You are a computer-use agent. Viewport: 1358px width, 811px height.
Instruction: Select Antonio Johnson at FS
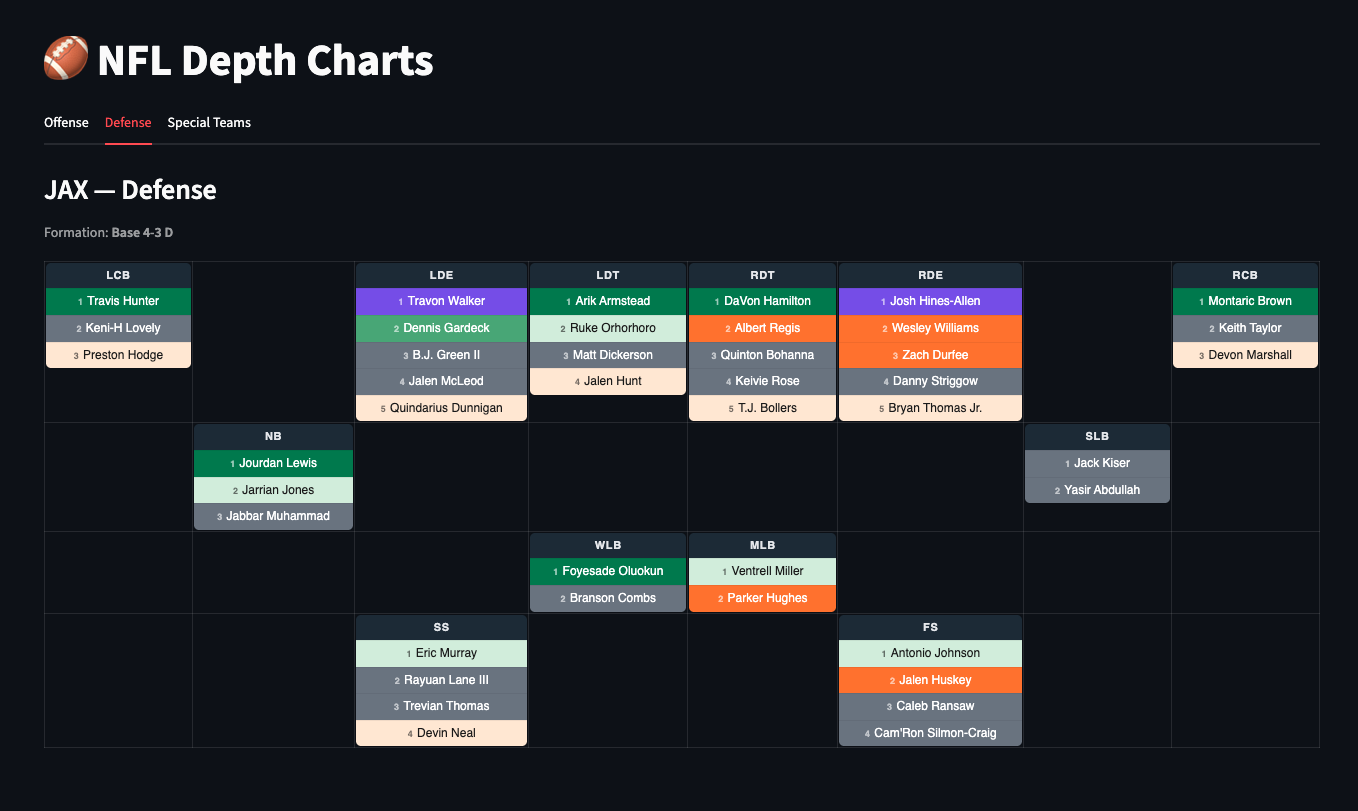(x=930, y=653)
